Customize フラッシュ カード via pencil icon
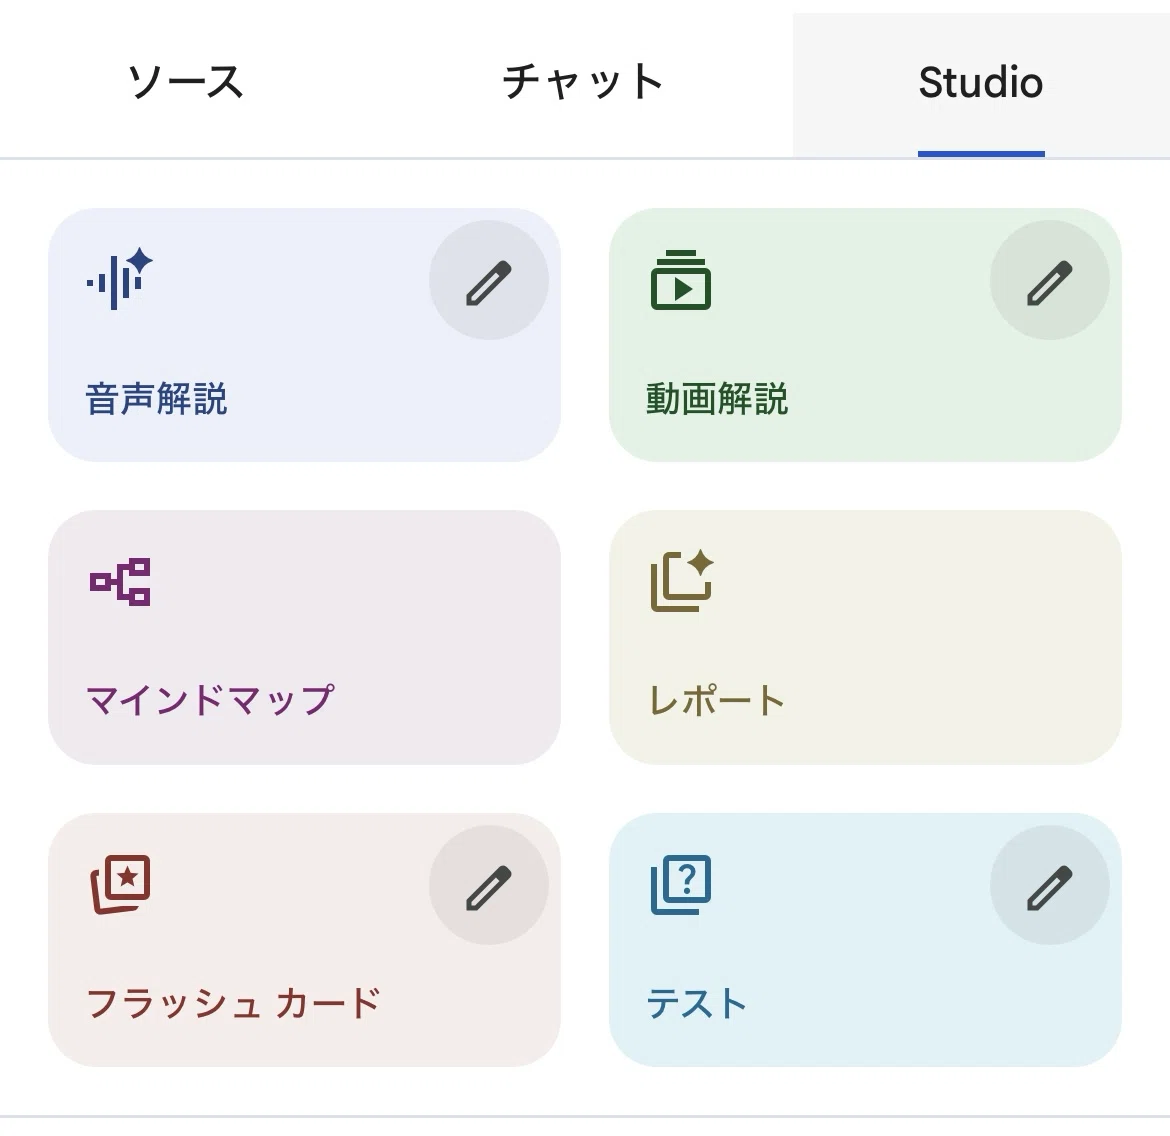 tap(489, 885)
